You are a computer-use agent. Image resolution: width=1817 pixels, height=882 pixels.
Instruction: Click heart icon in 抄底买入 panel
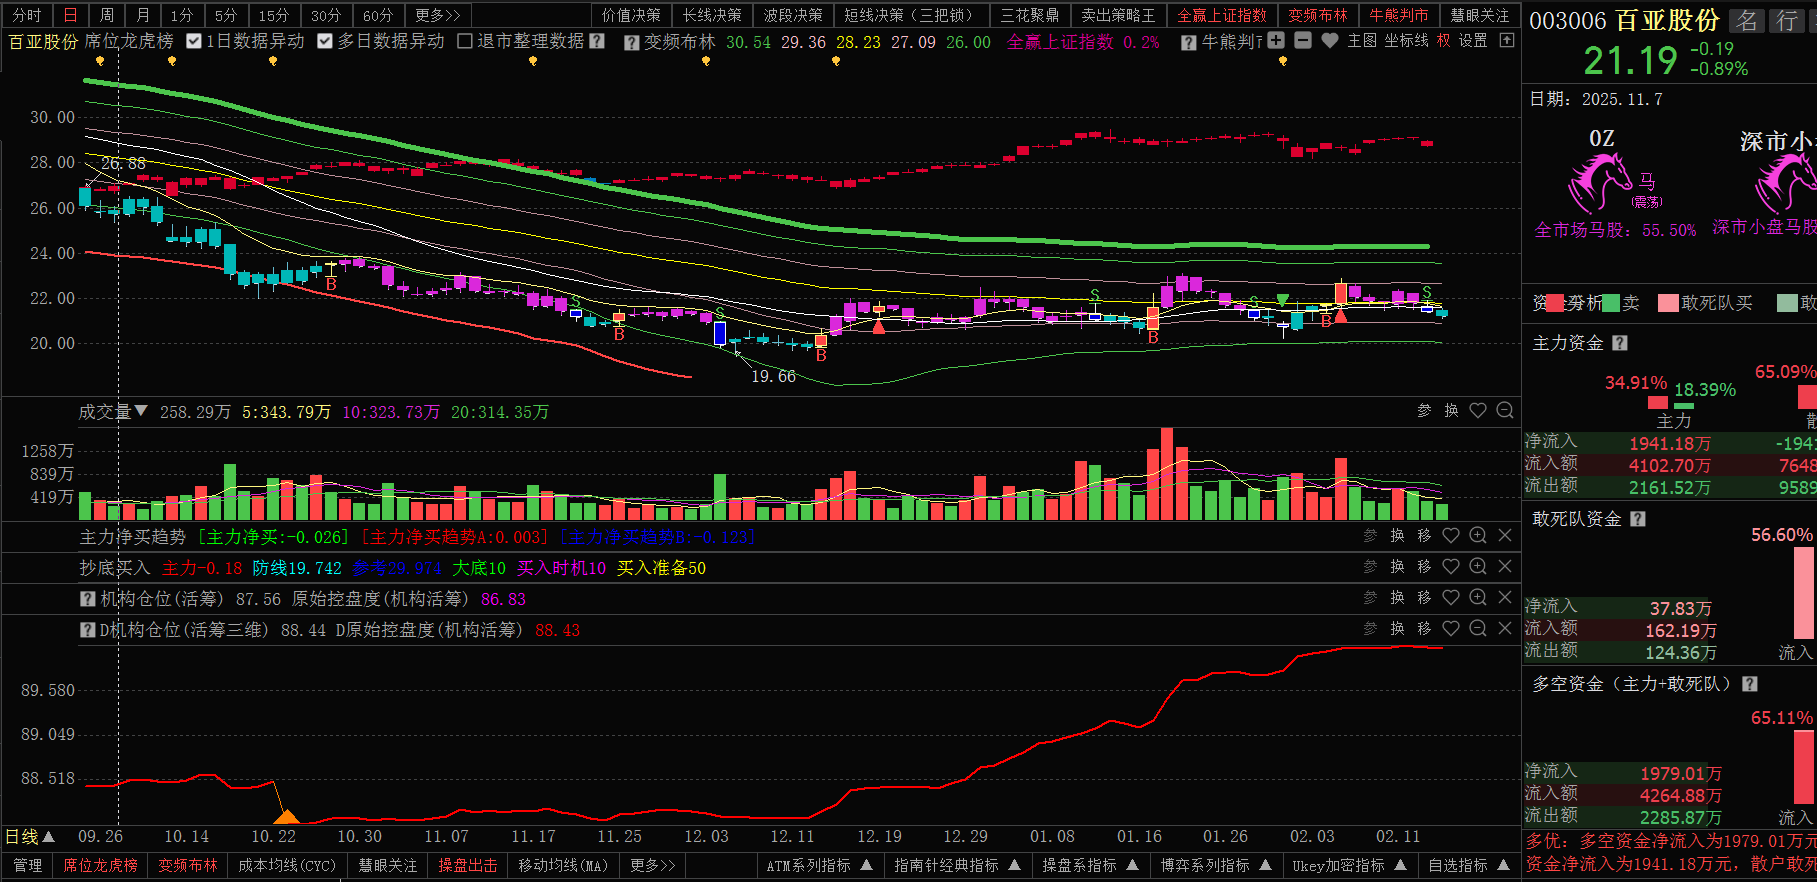[1451, 567]
